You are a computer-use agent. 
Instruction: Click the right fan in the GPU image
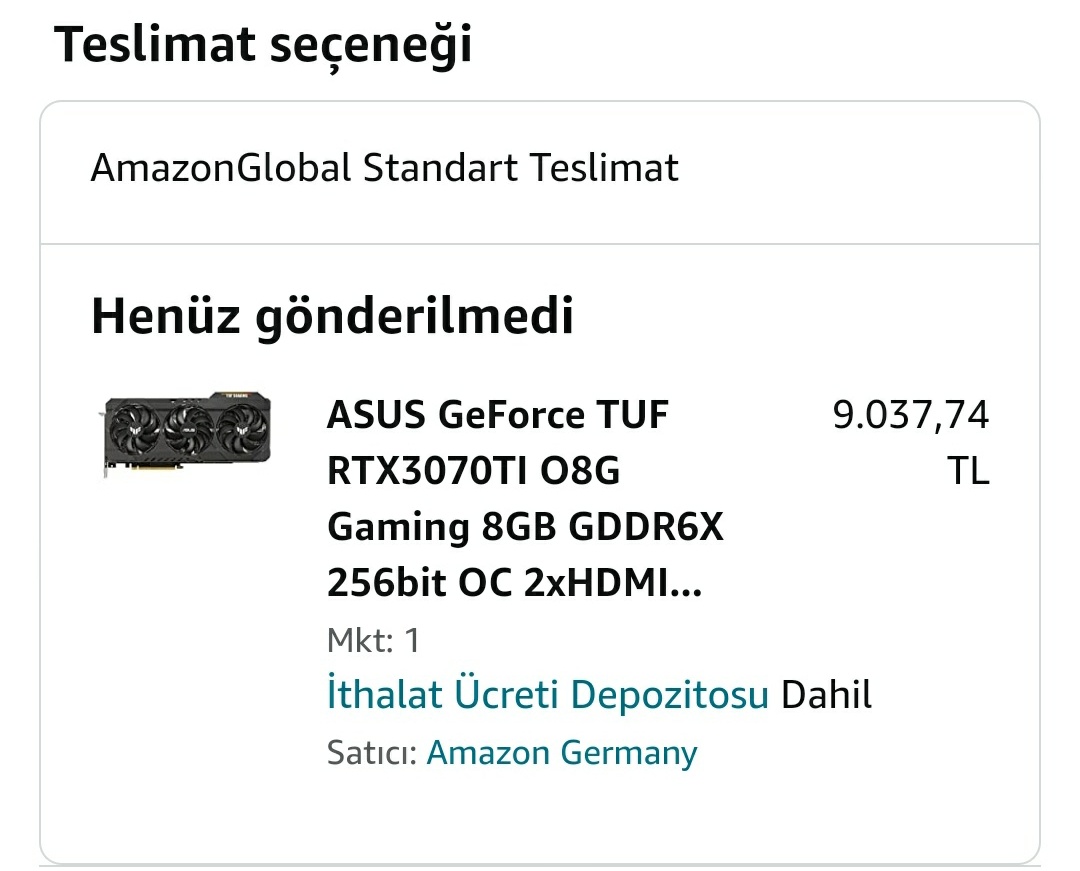tap(242, 426)
